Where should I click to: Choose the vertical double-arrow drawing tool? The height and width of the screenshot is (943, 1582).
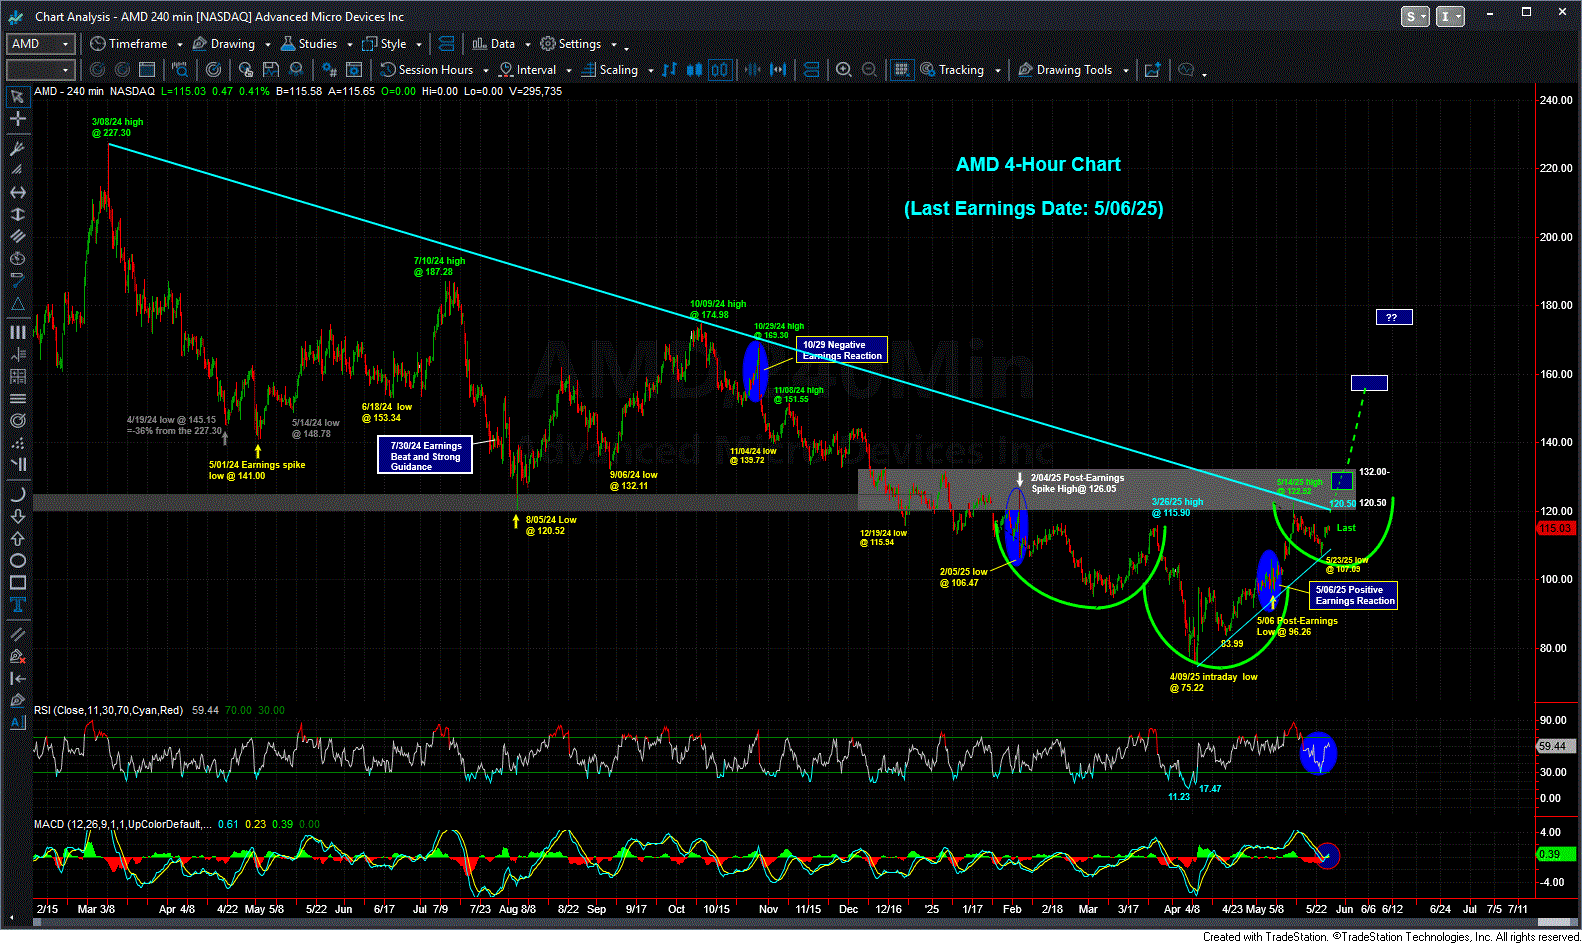click(17, 214)
